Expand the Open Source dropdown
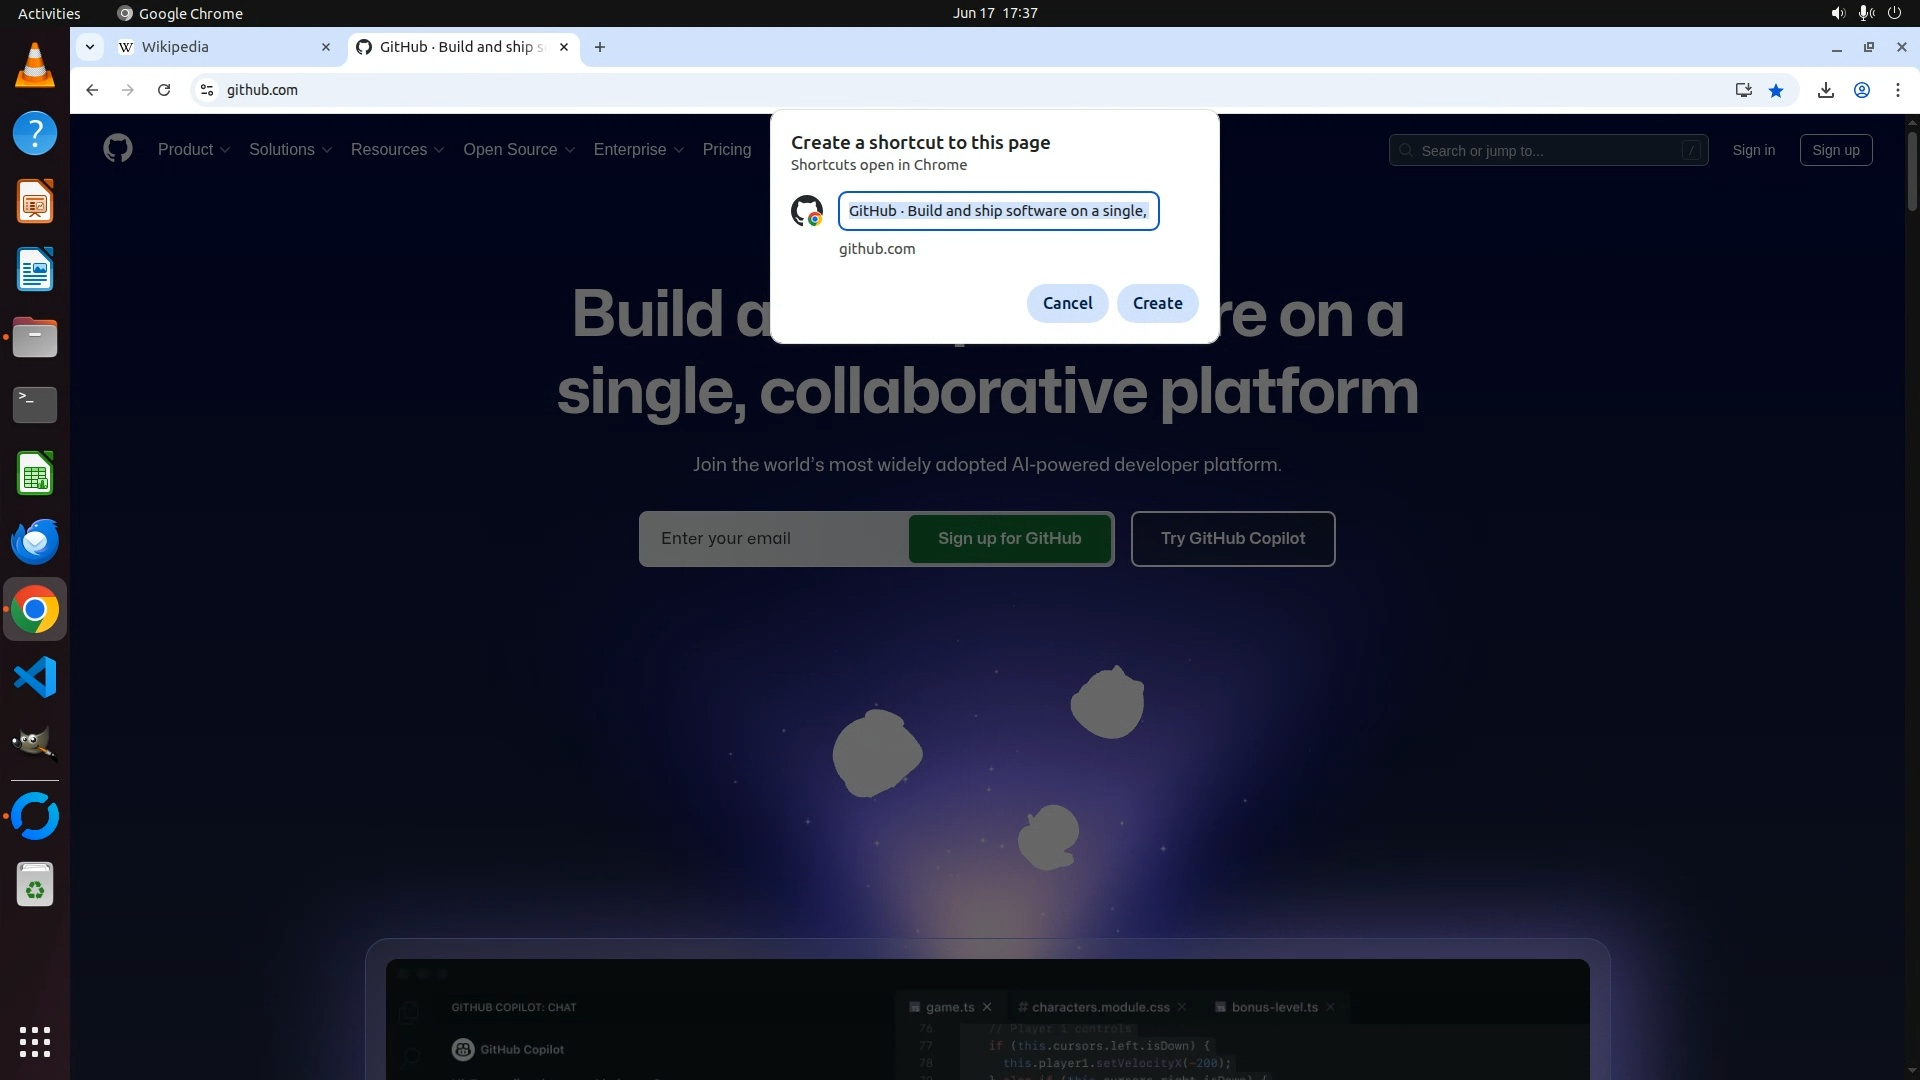Screen dimensions: 1920x1080 point(518,149)
